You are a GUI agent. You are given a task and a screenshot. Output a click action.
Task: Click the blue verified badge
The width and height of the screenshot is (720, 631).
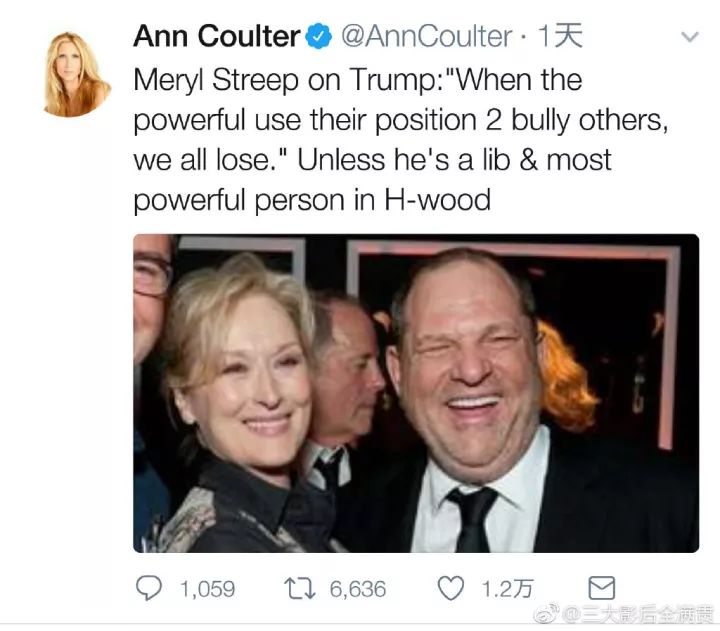pyautogui.click(x=319, y=37)
